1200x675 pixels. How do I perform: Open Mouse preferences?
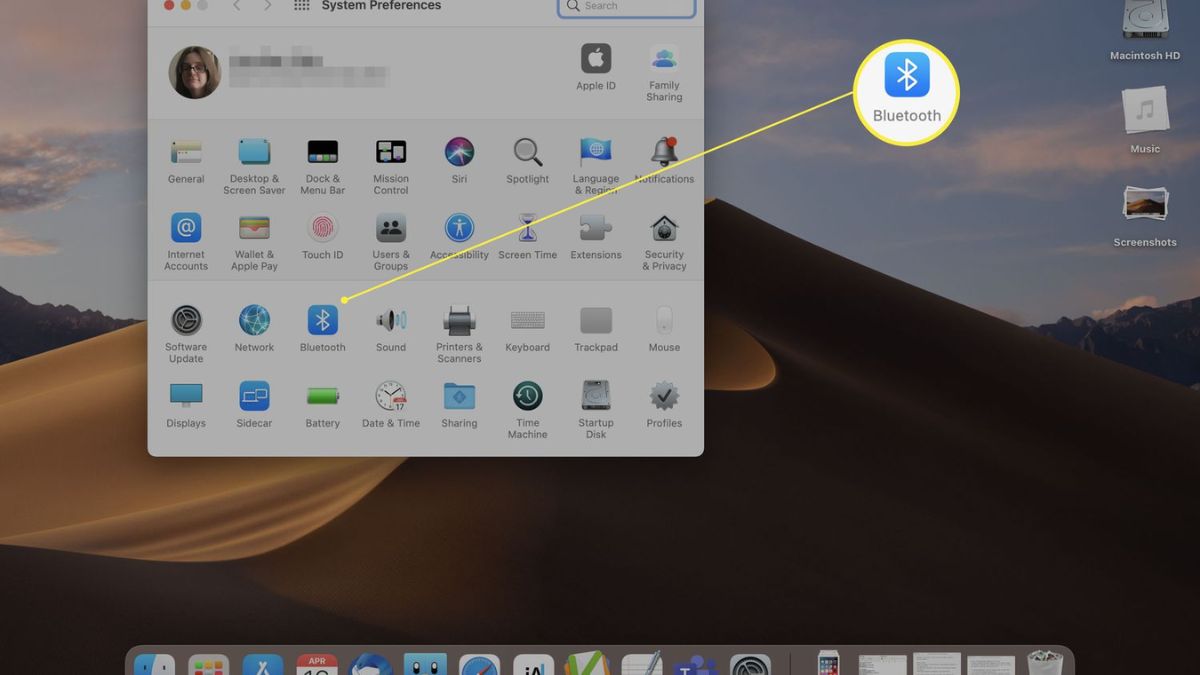click(664, 320)
